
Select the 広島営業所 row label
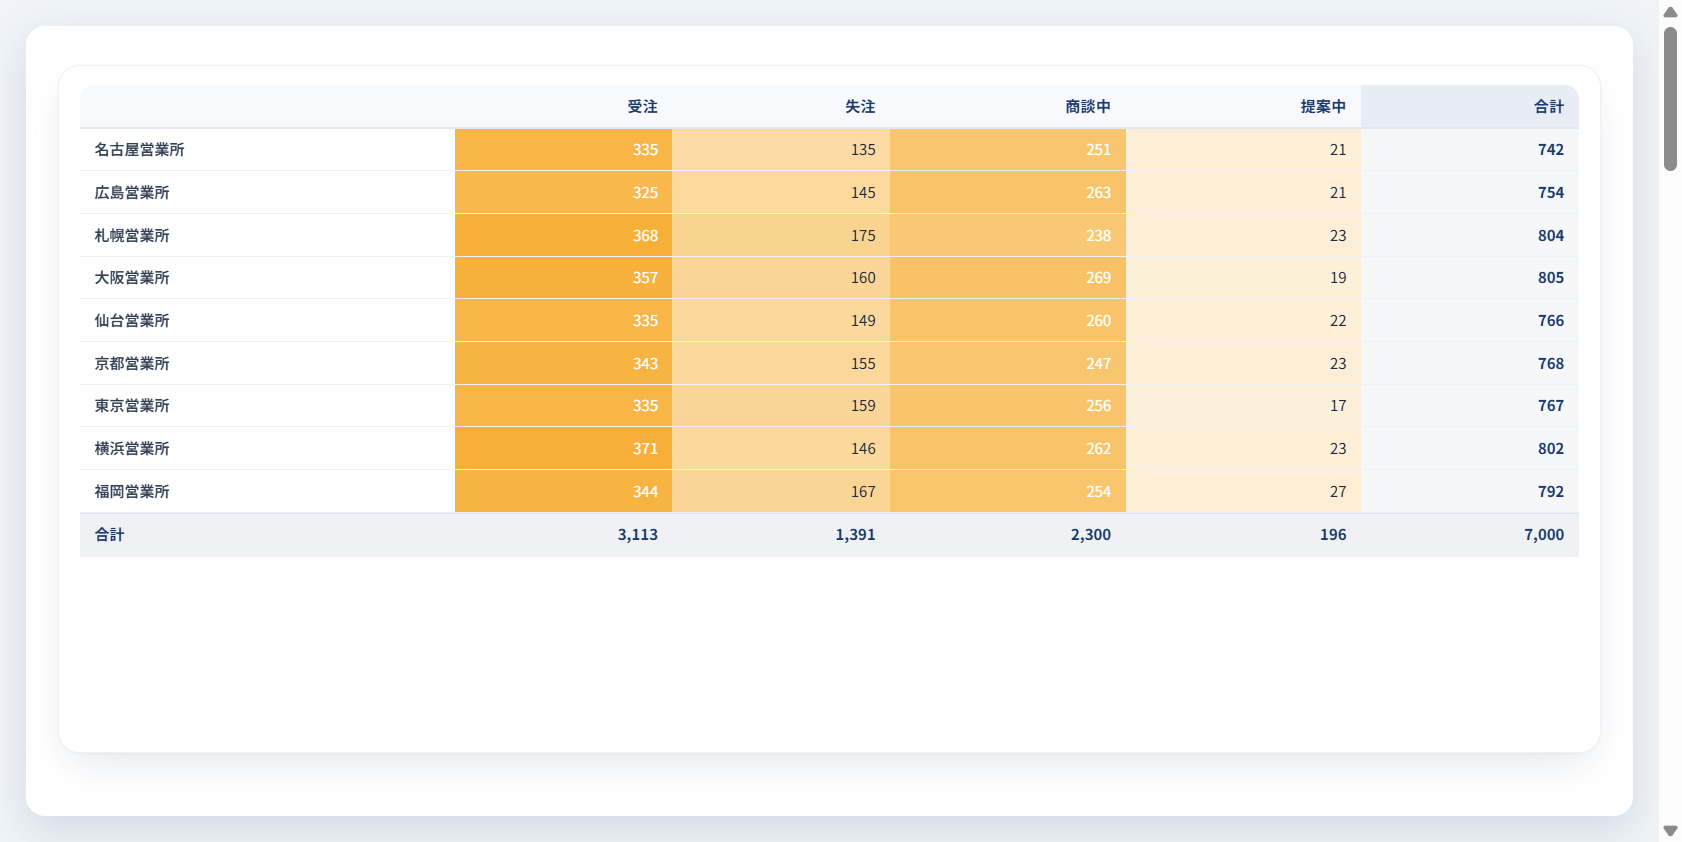267,193
